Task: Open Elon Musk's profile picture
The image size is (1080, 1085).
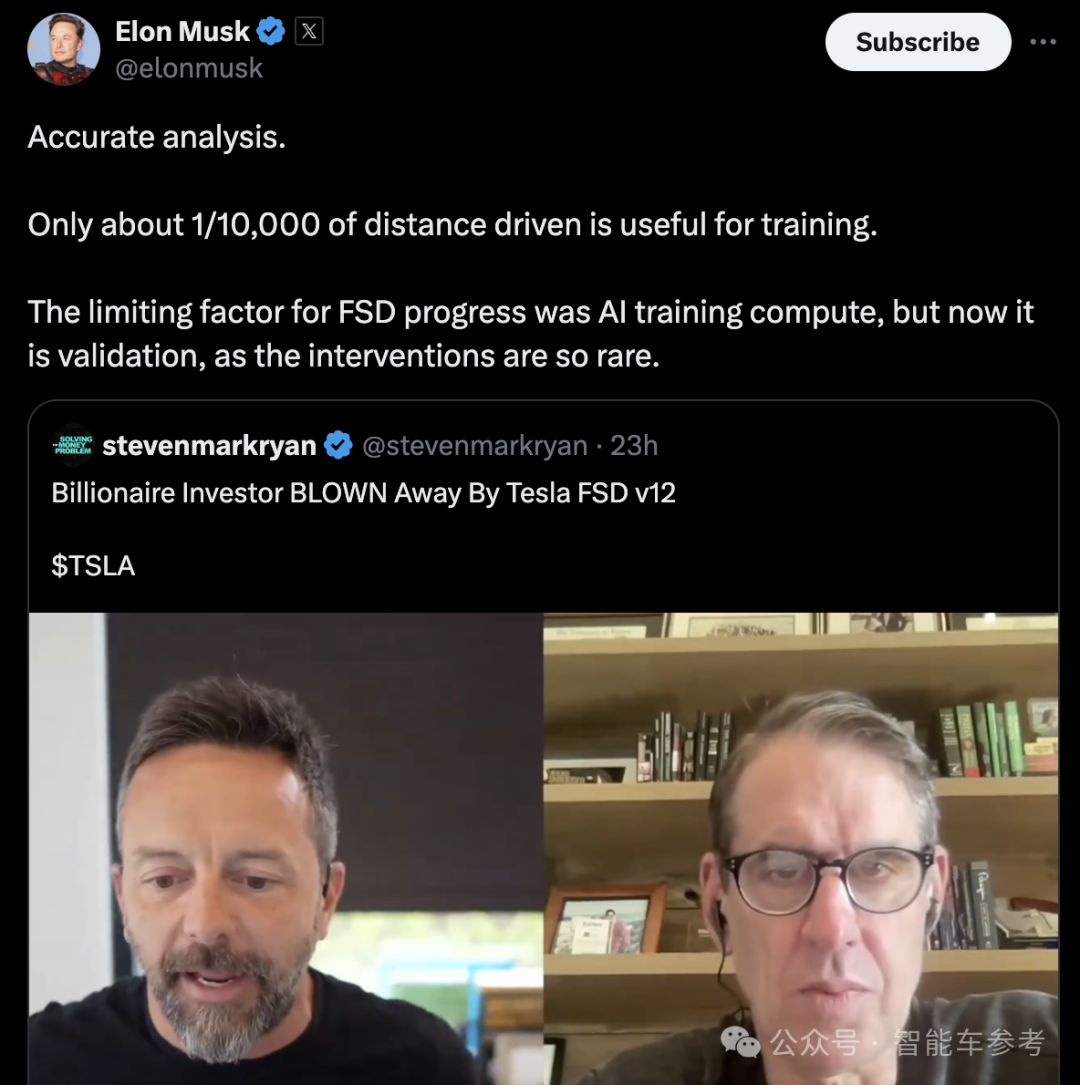Action: point(63,50)
